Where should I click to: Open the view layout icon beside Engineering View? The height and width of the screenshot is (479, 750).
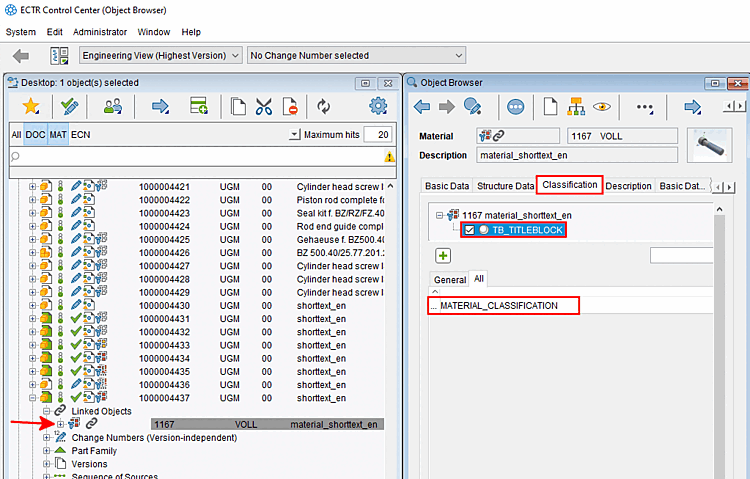pos(59,56)
